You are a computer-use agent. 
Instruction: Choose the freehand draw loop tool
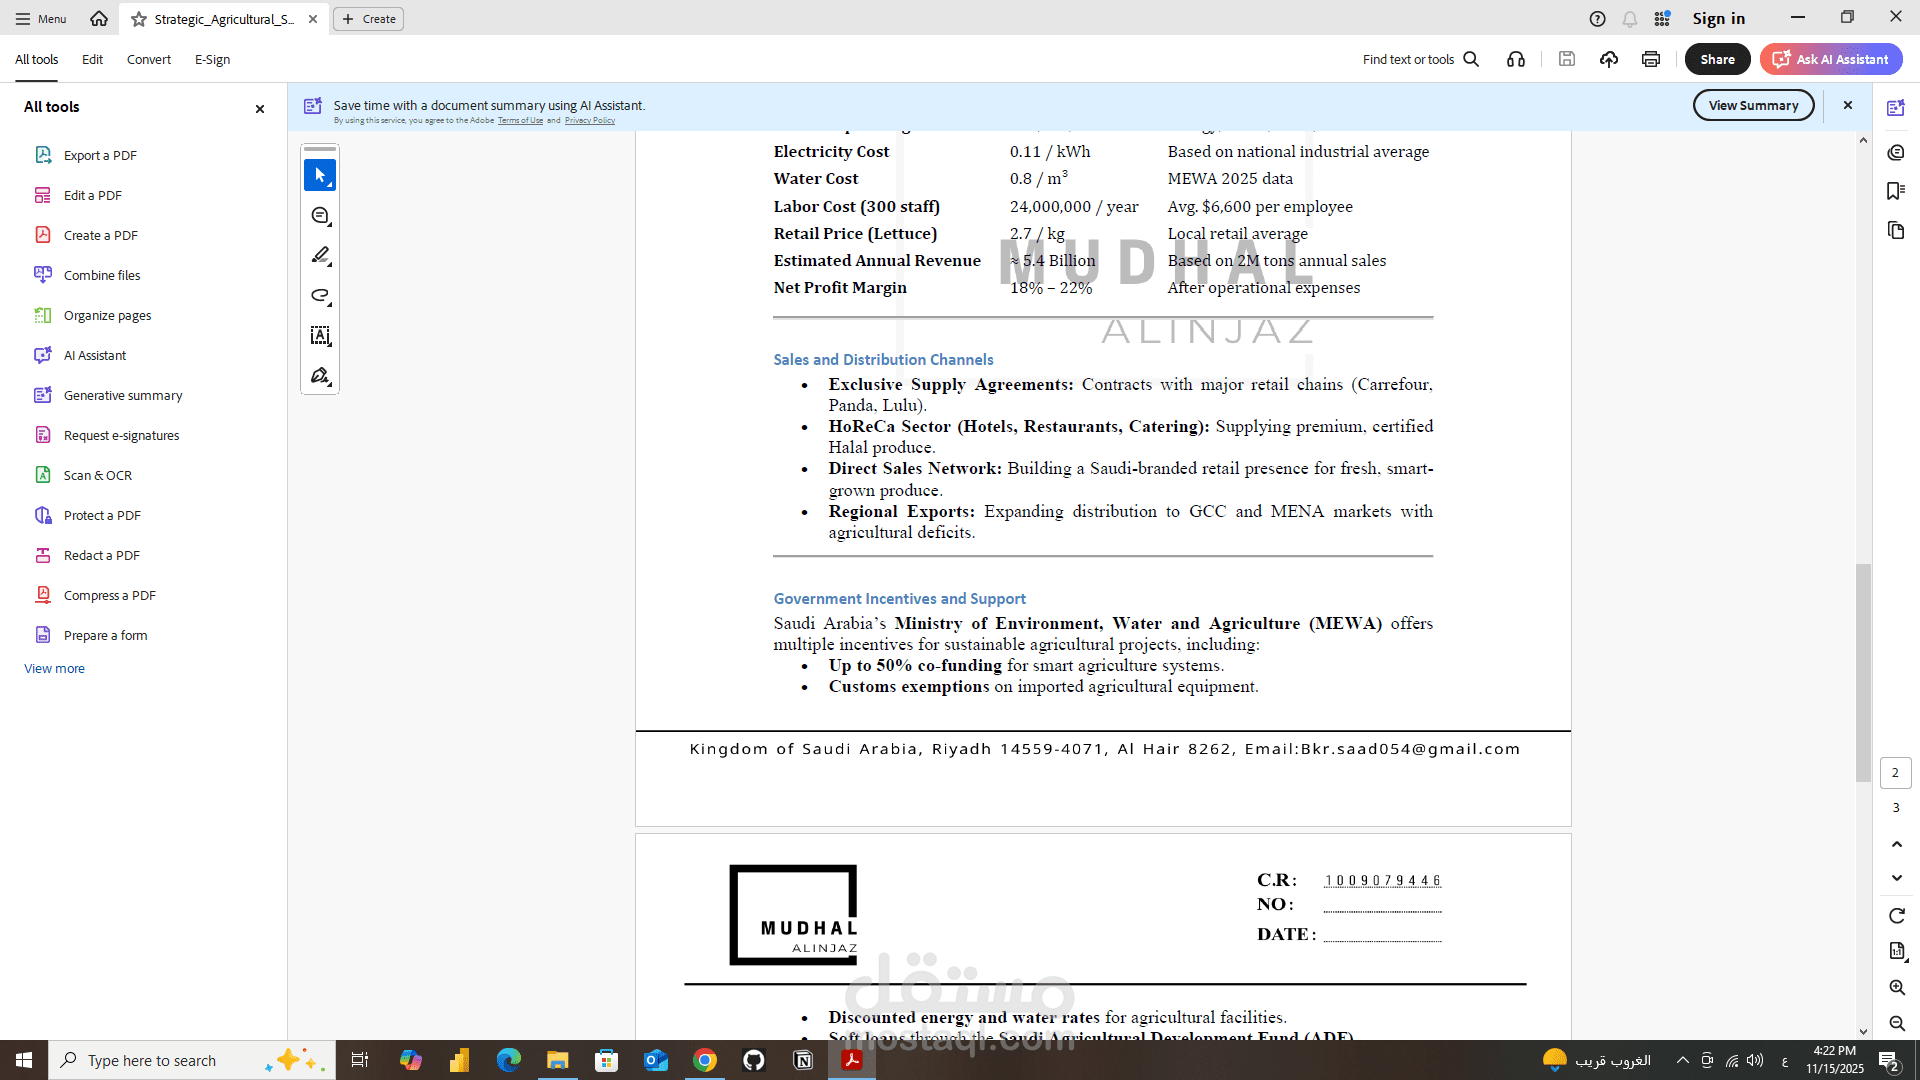coord(320,296)
